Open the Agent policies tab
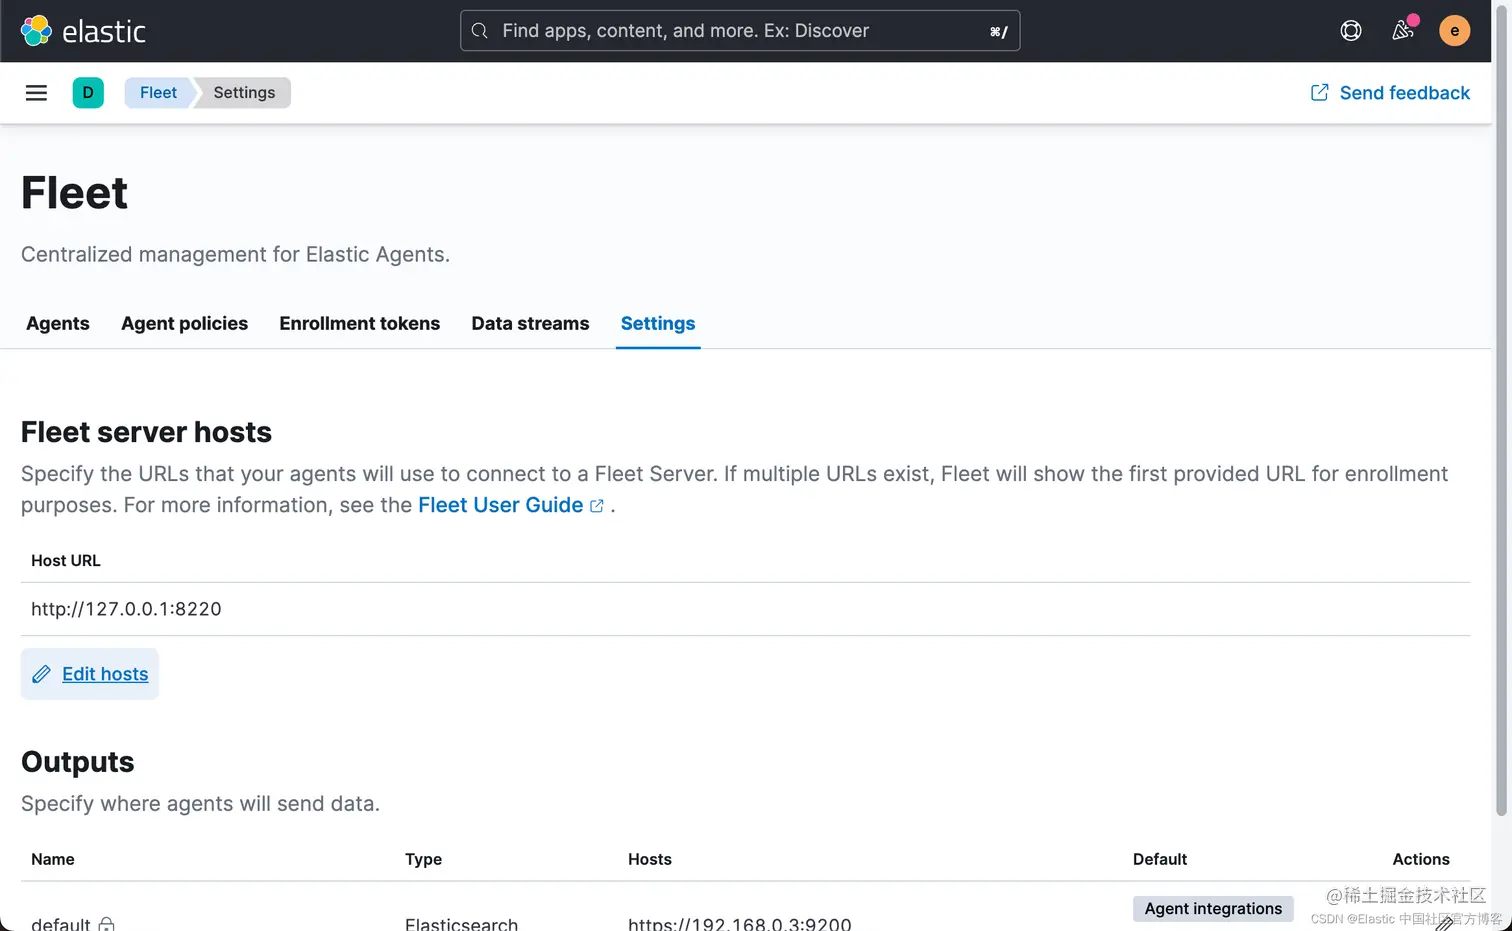Screen dimensions: 1512x931 pyautogui.click(x=184, y=323)
